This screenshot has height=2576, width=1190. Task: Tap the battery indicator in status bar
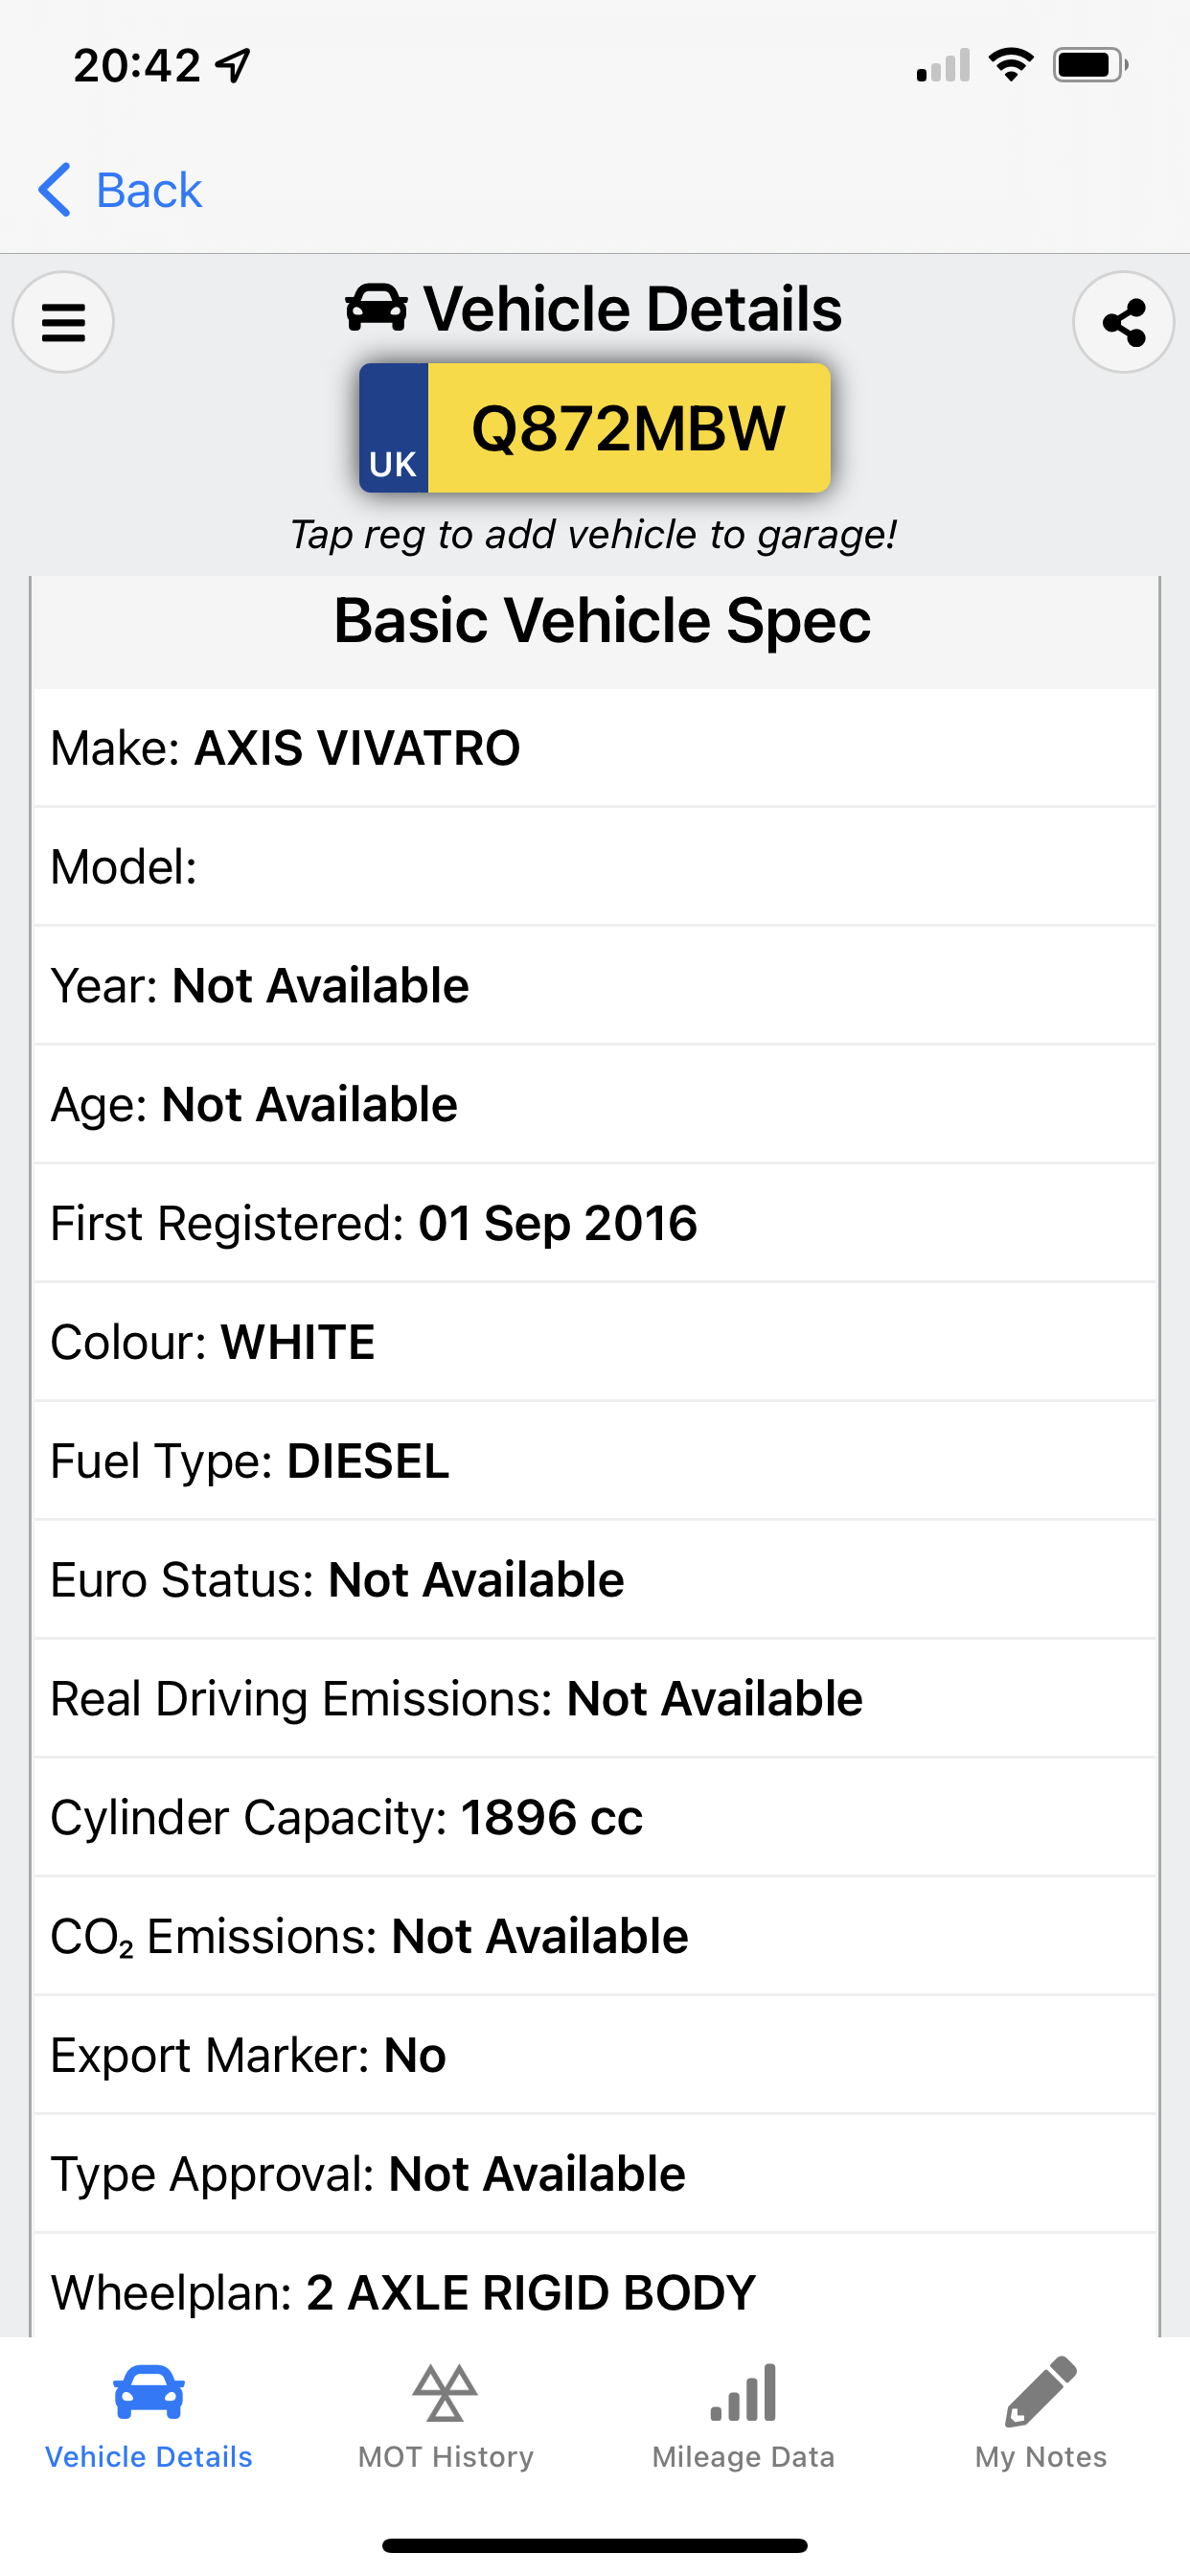[1090, 65]
